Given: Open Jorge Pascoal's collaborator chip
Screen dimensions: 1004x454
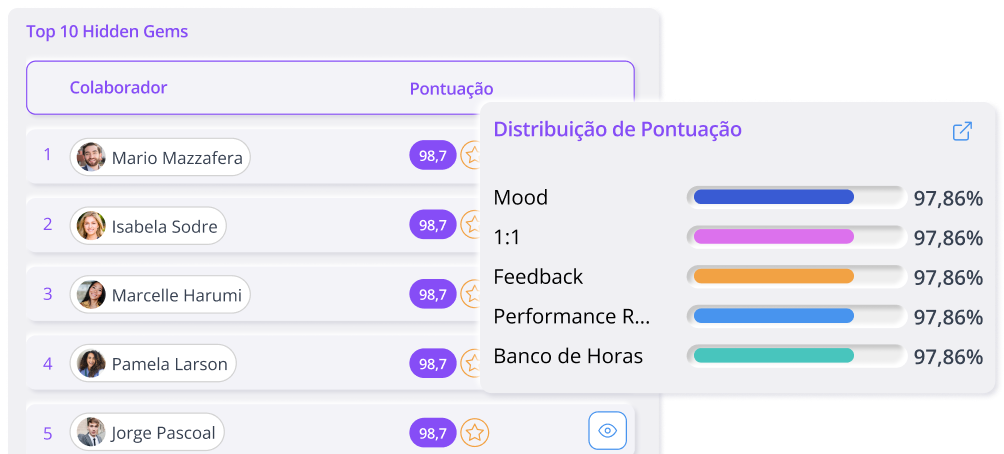Looking at the screenshot, I should [147, 432].
